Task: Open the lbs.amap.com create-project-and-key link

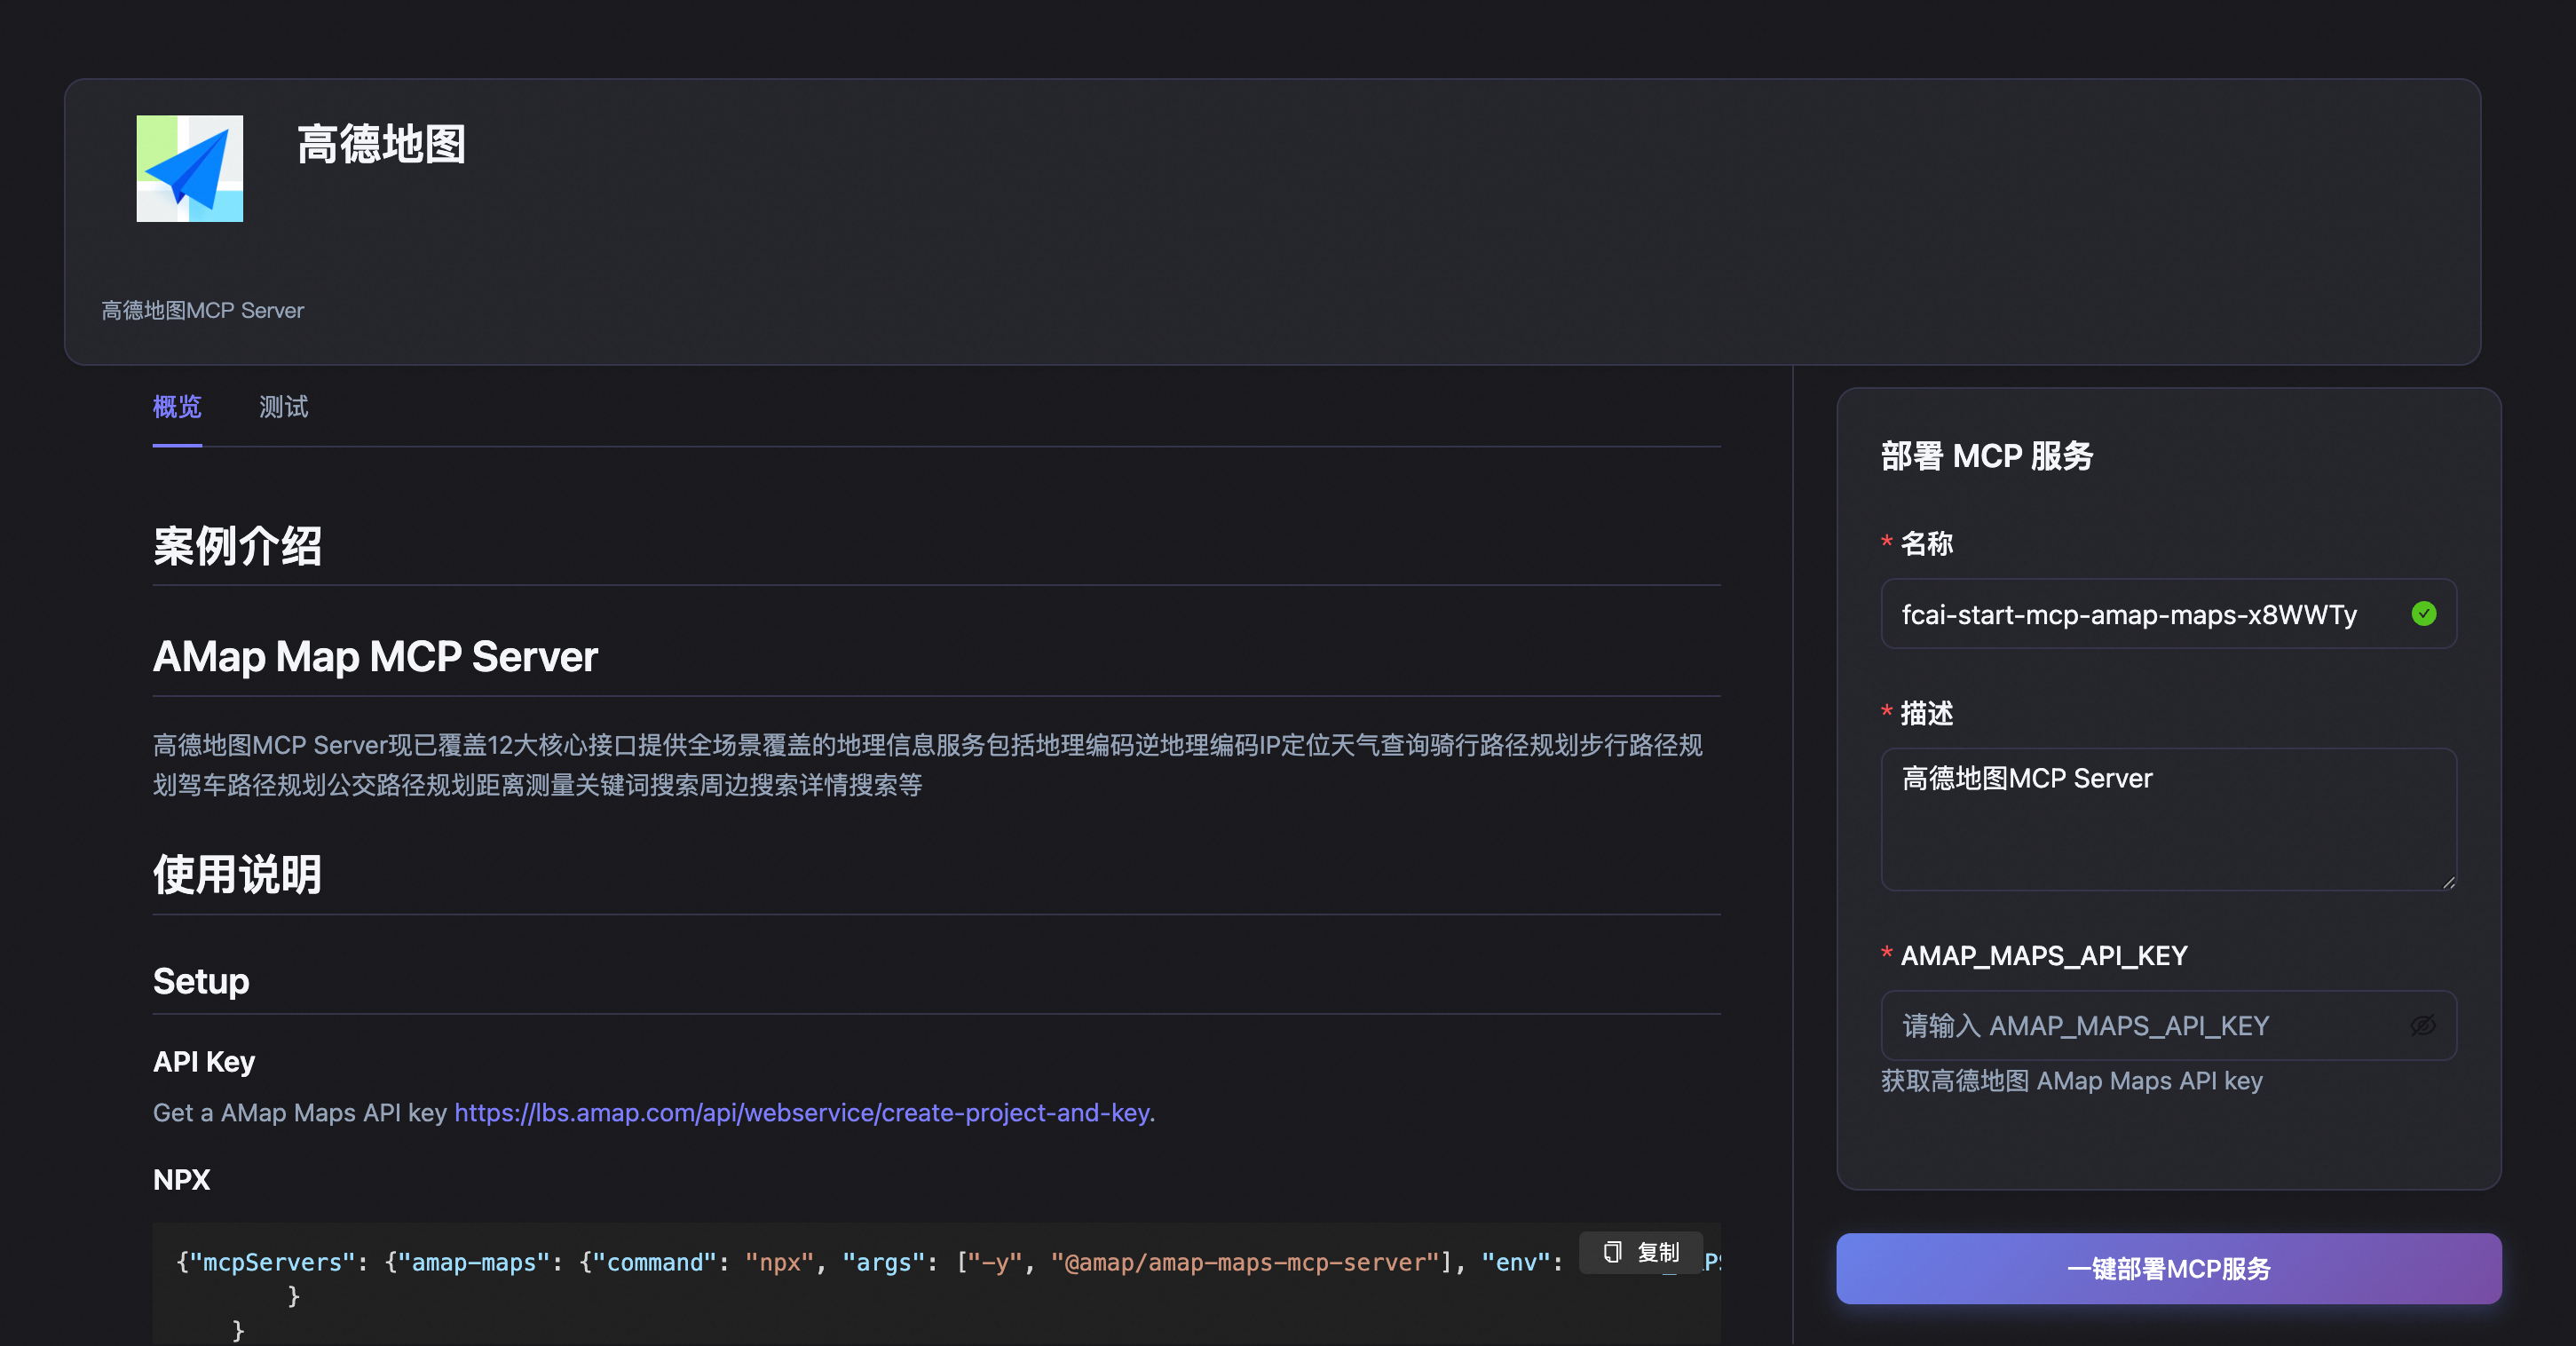Action: [803, 1112]
